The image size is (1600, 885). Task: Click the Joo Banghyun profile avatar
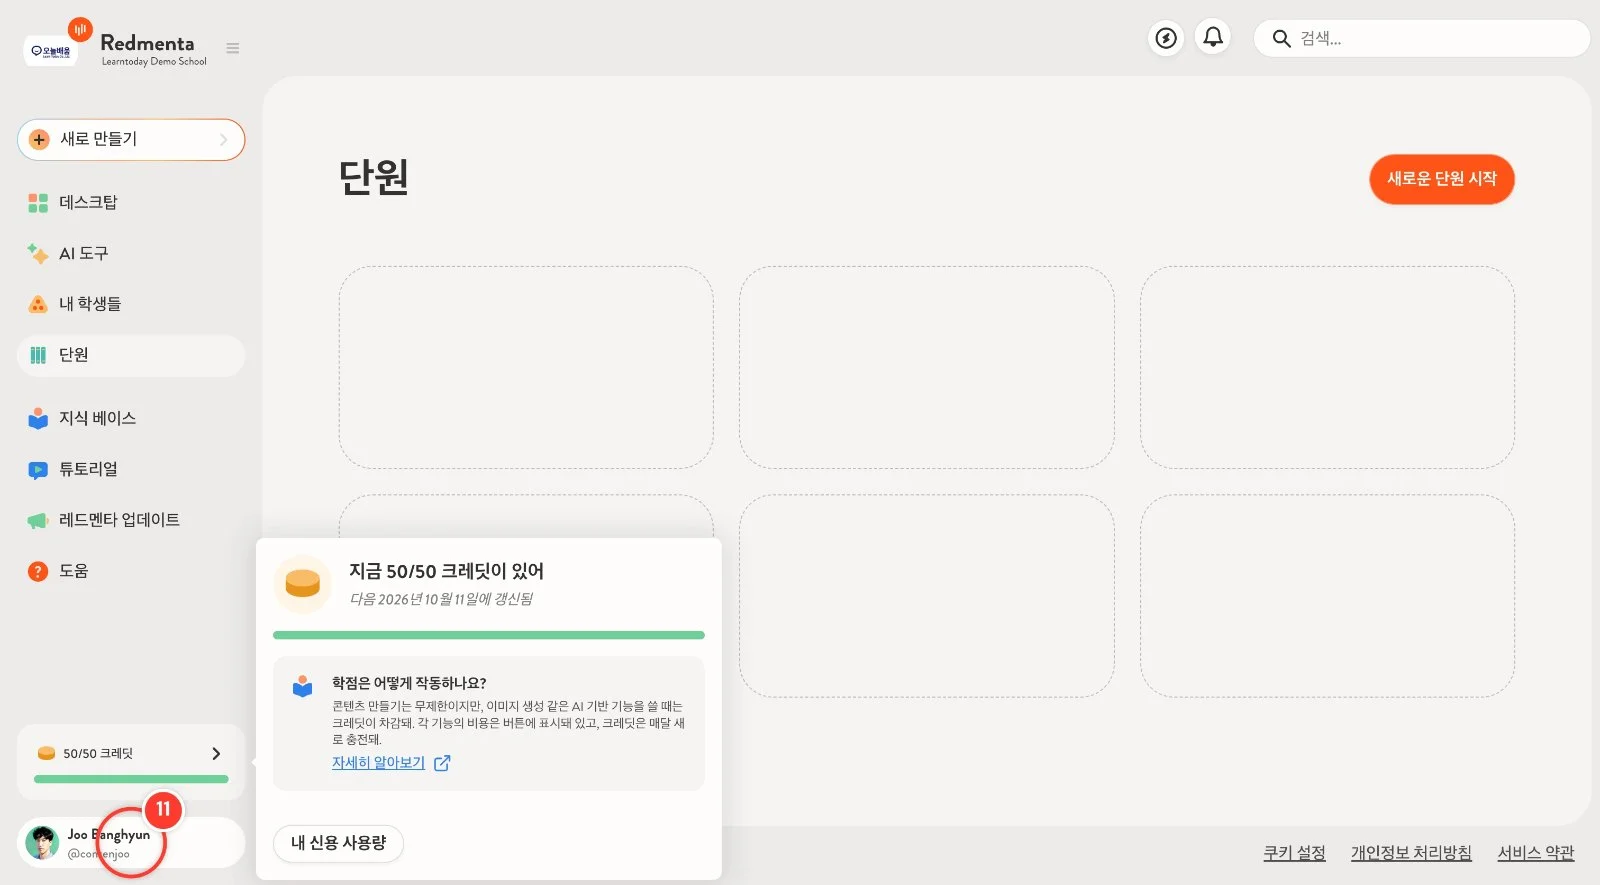click(x=42, y=842)
